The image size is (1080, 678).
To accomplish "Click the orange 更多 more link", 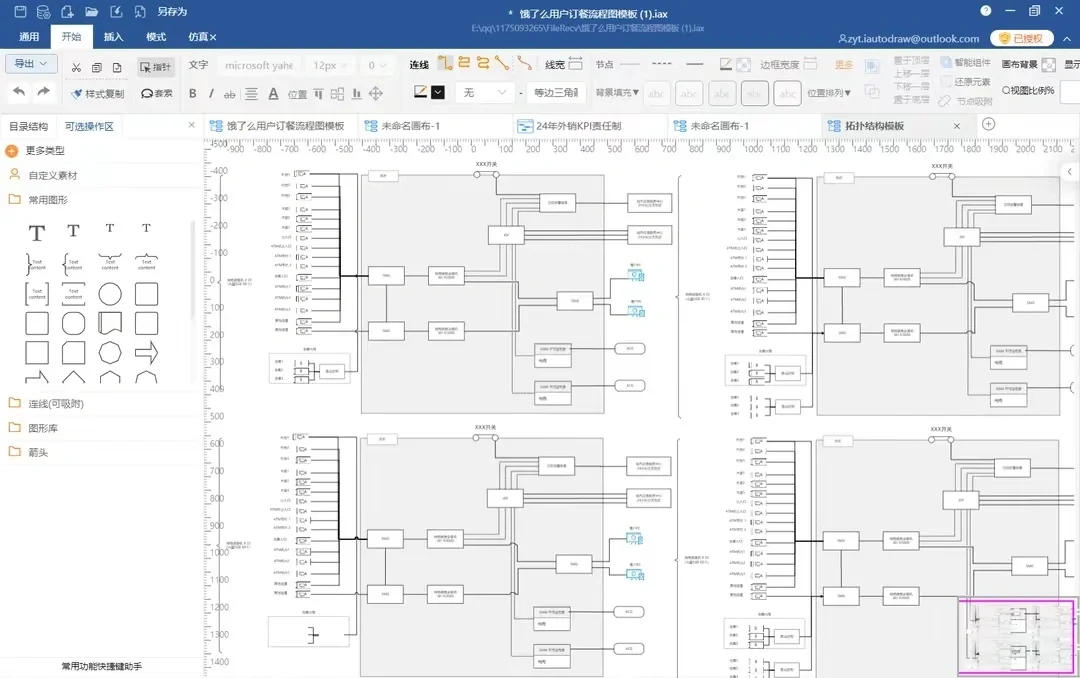I will [x=844, y=64].
